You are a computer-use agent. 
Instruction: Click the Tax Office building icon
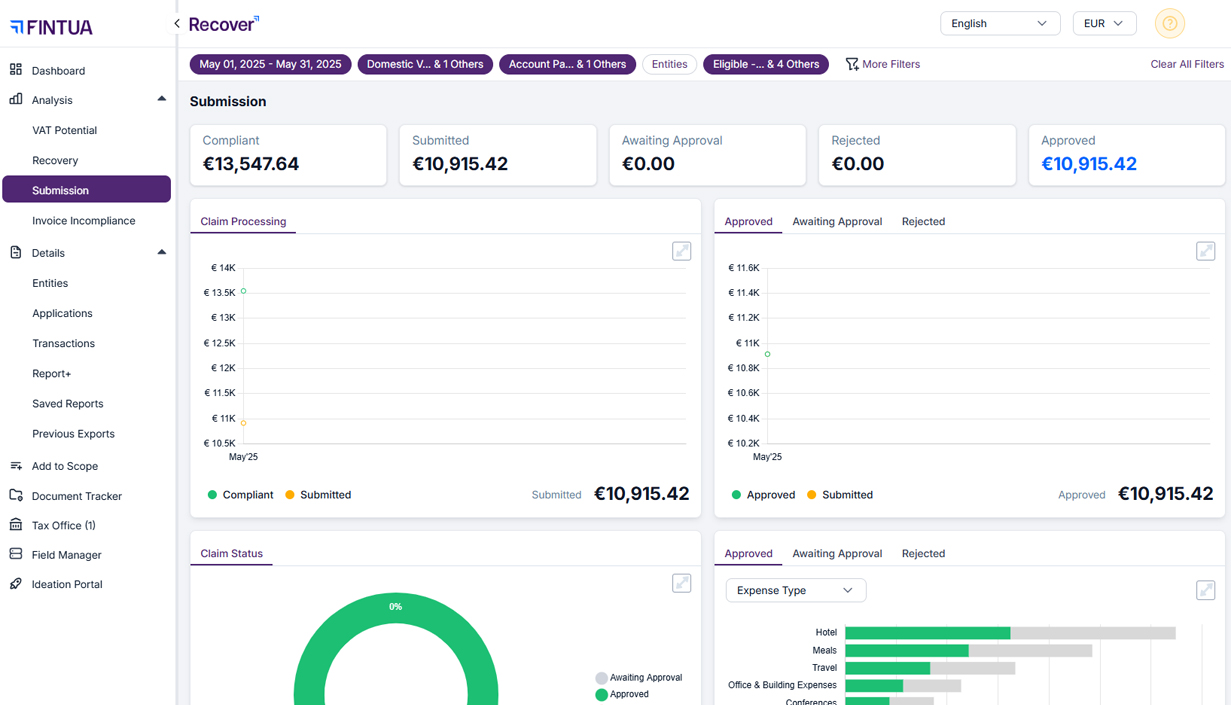click(x=16, y=525)
